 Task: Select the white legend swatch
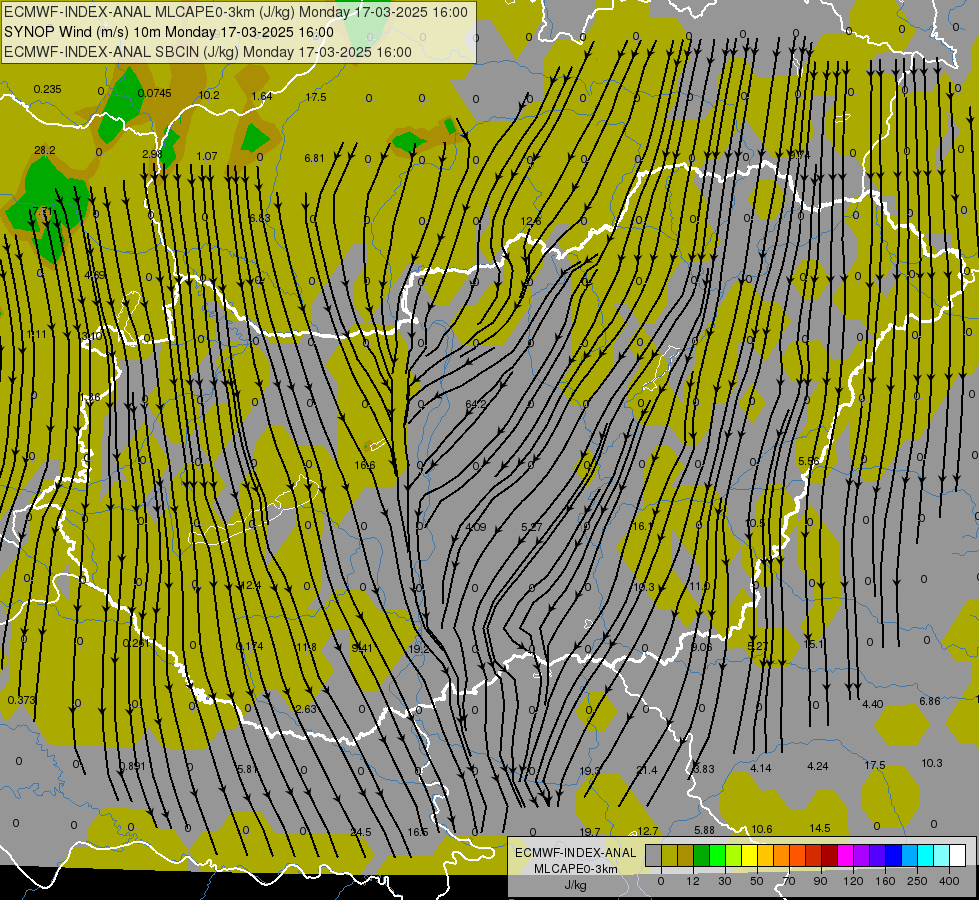[958, 856]
